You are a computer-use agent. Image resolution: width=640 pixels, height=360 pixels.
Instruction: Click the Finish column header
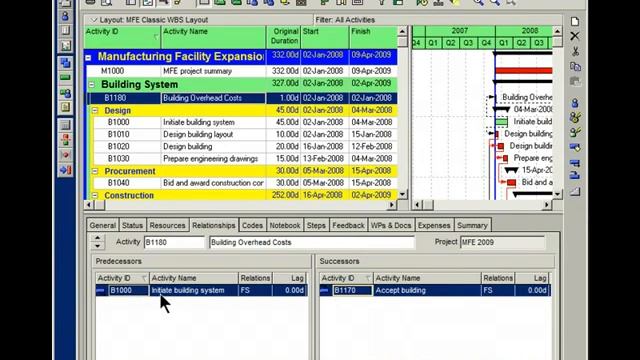point(373,37)
